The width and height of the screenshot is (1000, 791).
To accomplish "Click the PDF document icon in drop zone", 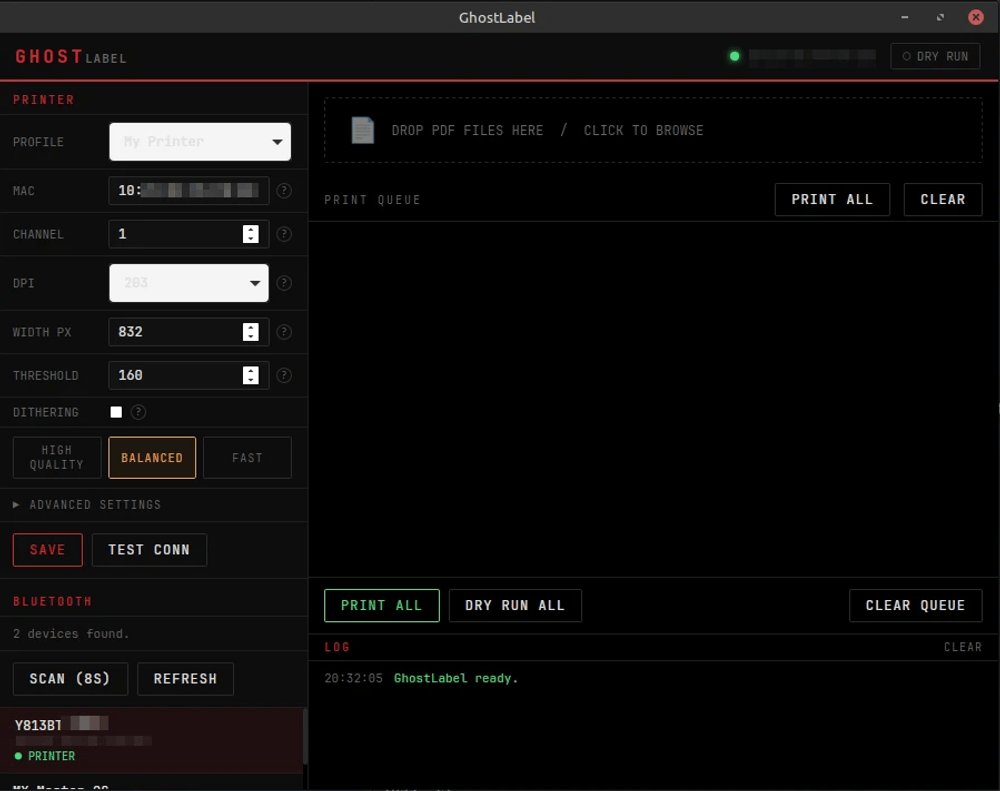I will click(x=362, y=130).
